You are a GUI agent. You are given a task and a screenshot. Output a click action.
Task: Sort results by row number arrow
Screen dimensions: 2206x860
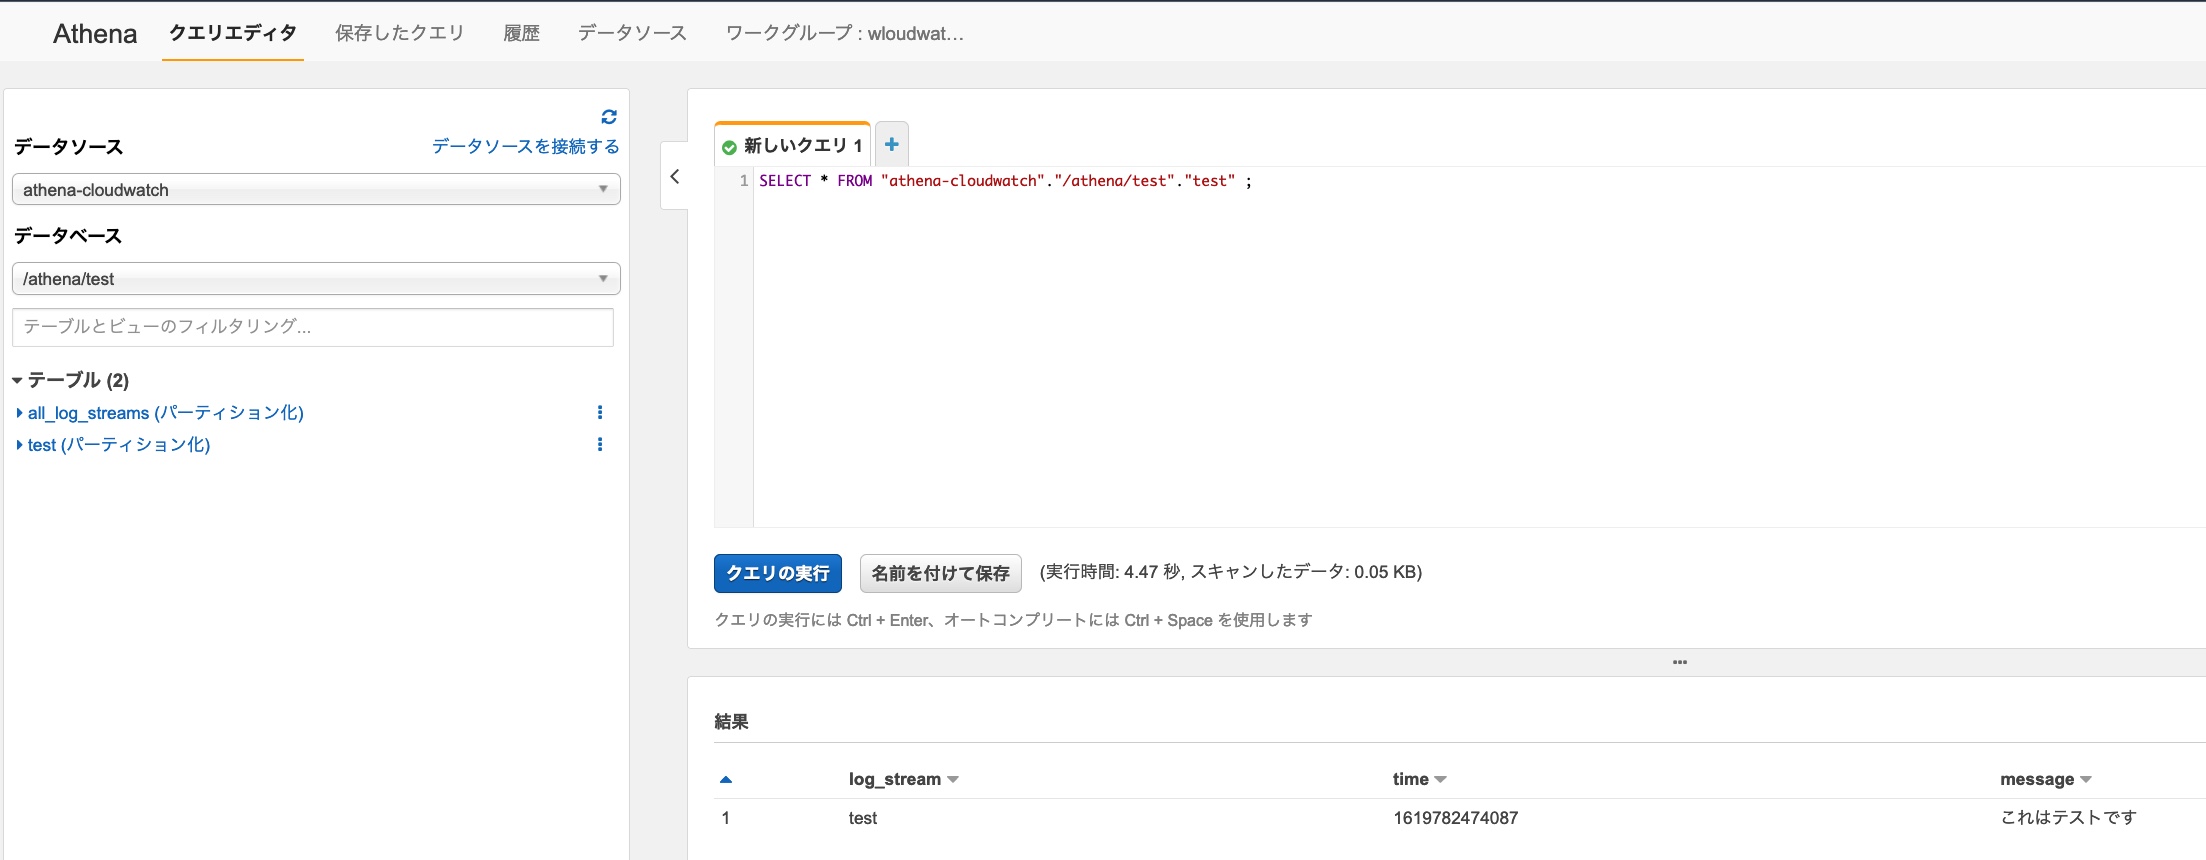[726, 779]
